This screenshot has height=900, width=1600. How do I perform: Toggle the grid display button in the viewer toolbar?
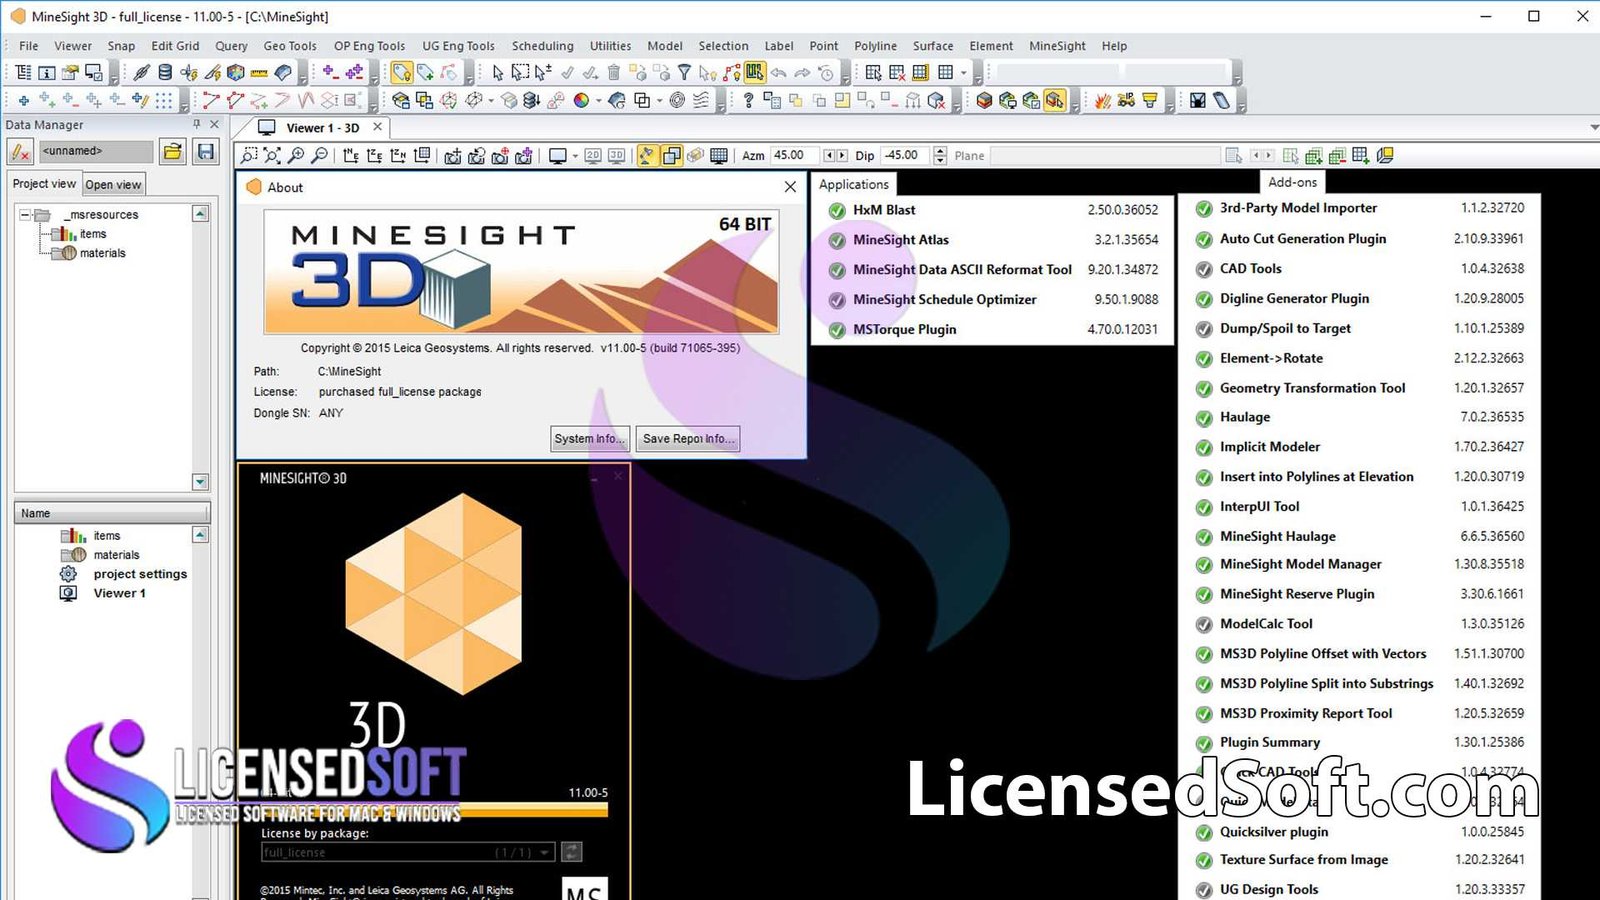click(718, 155)
